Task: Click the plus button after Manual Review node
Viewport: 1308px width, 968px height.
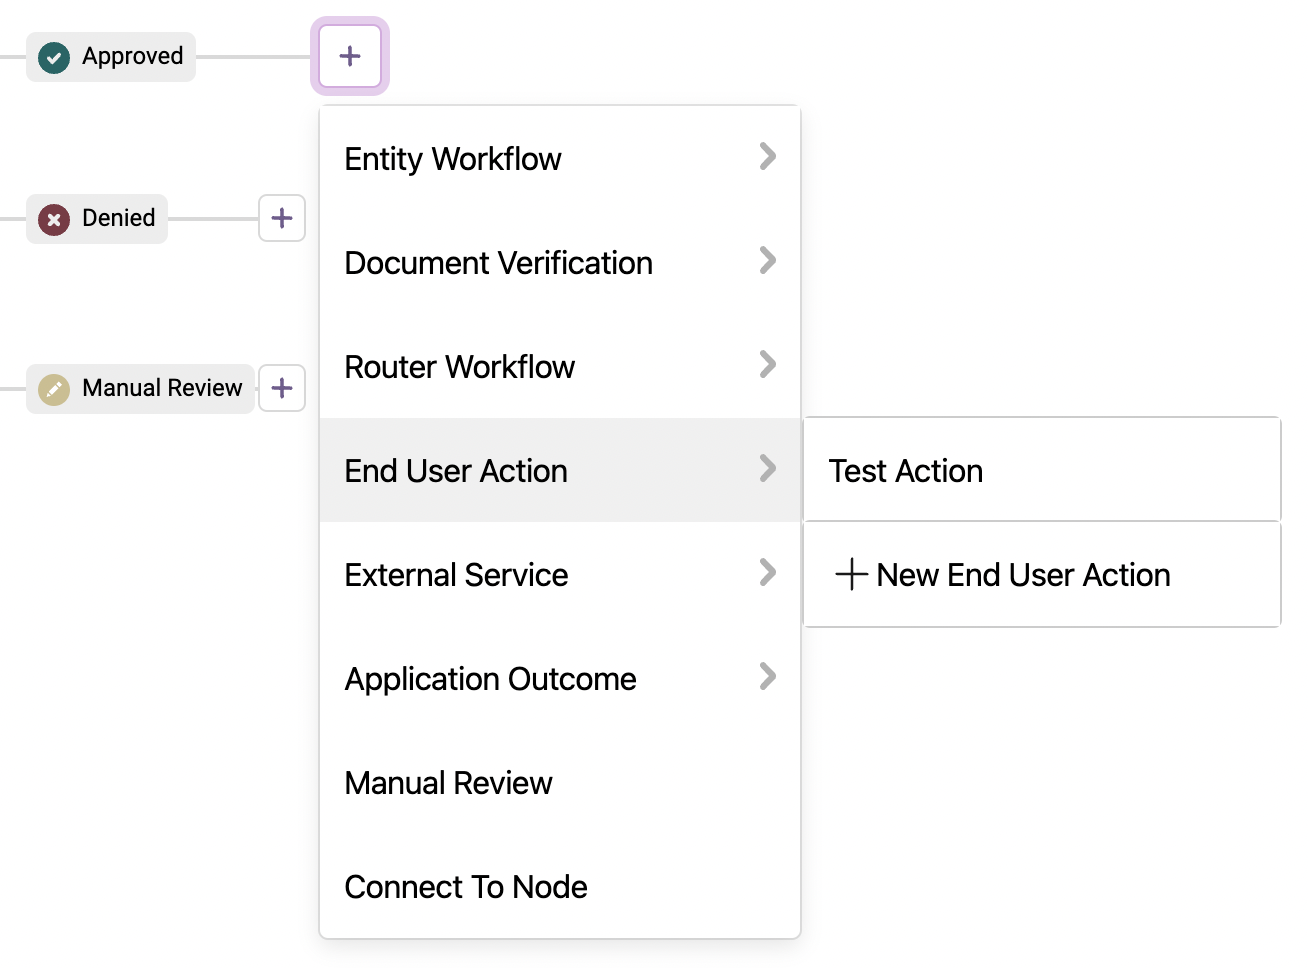Action: 282,388
